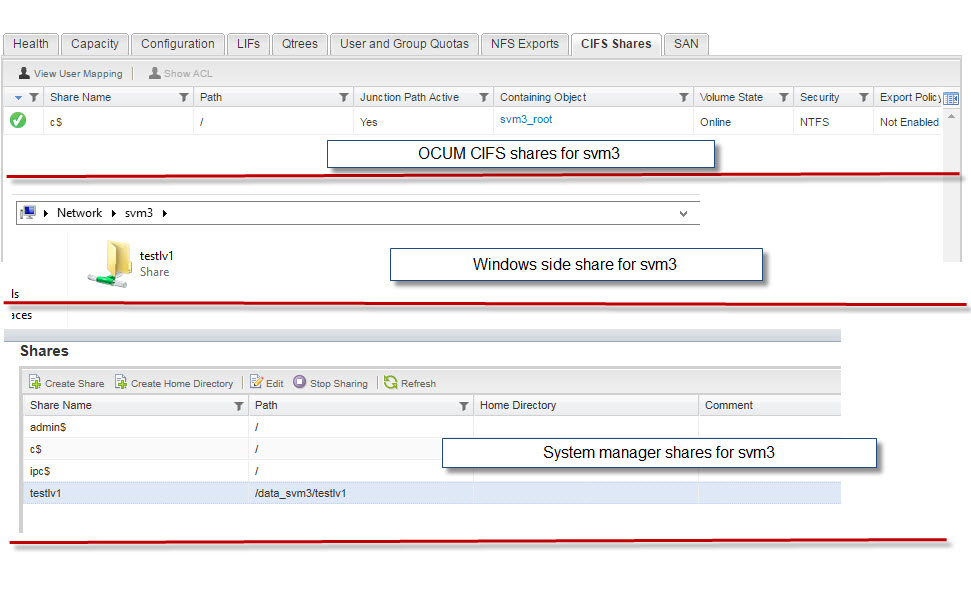Click View User Mapping button

point(71,73)
